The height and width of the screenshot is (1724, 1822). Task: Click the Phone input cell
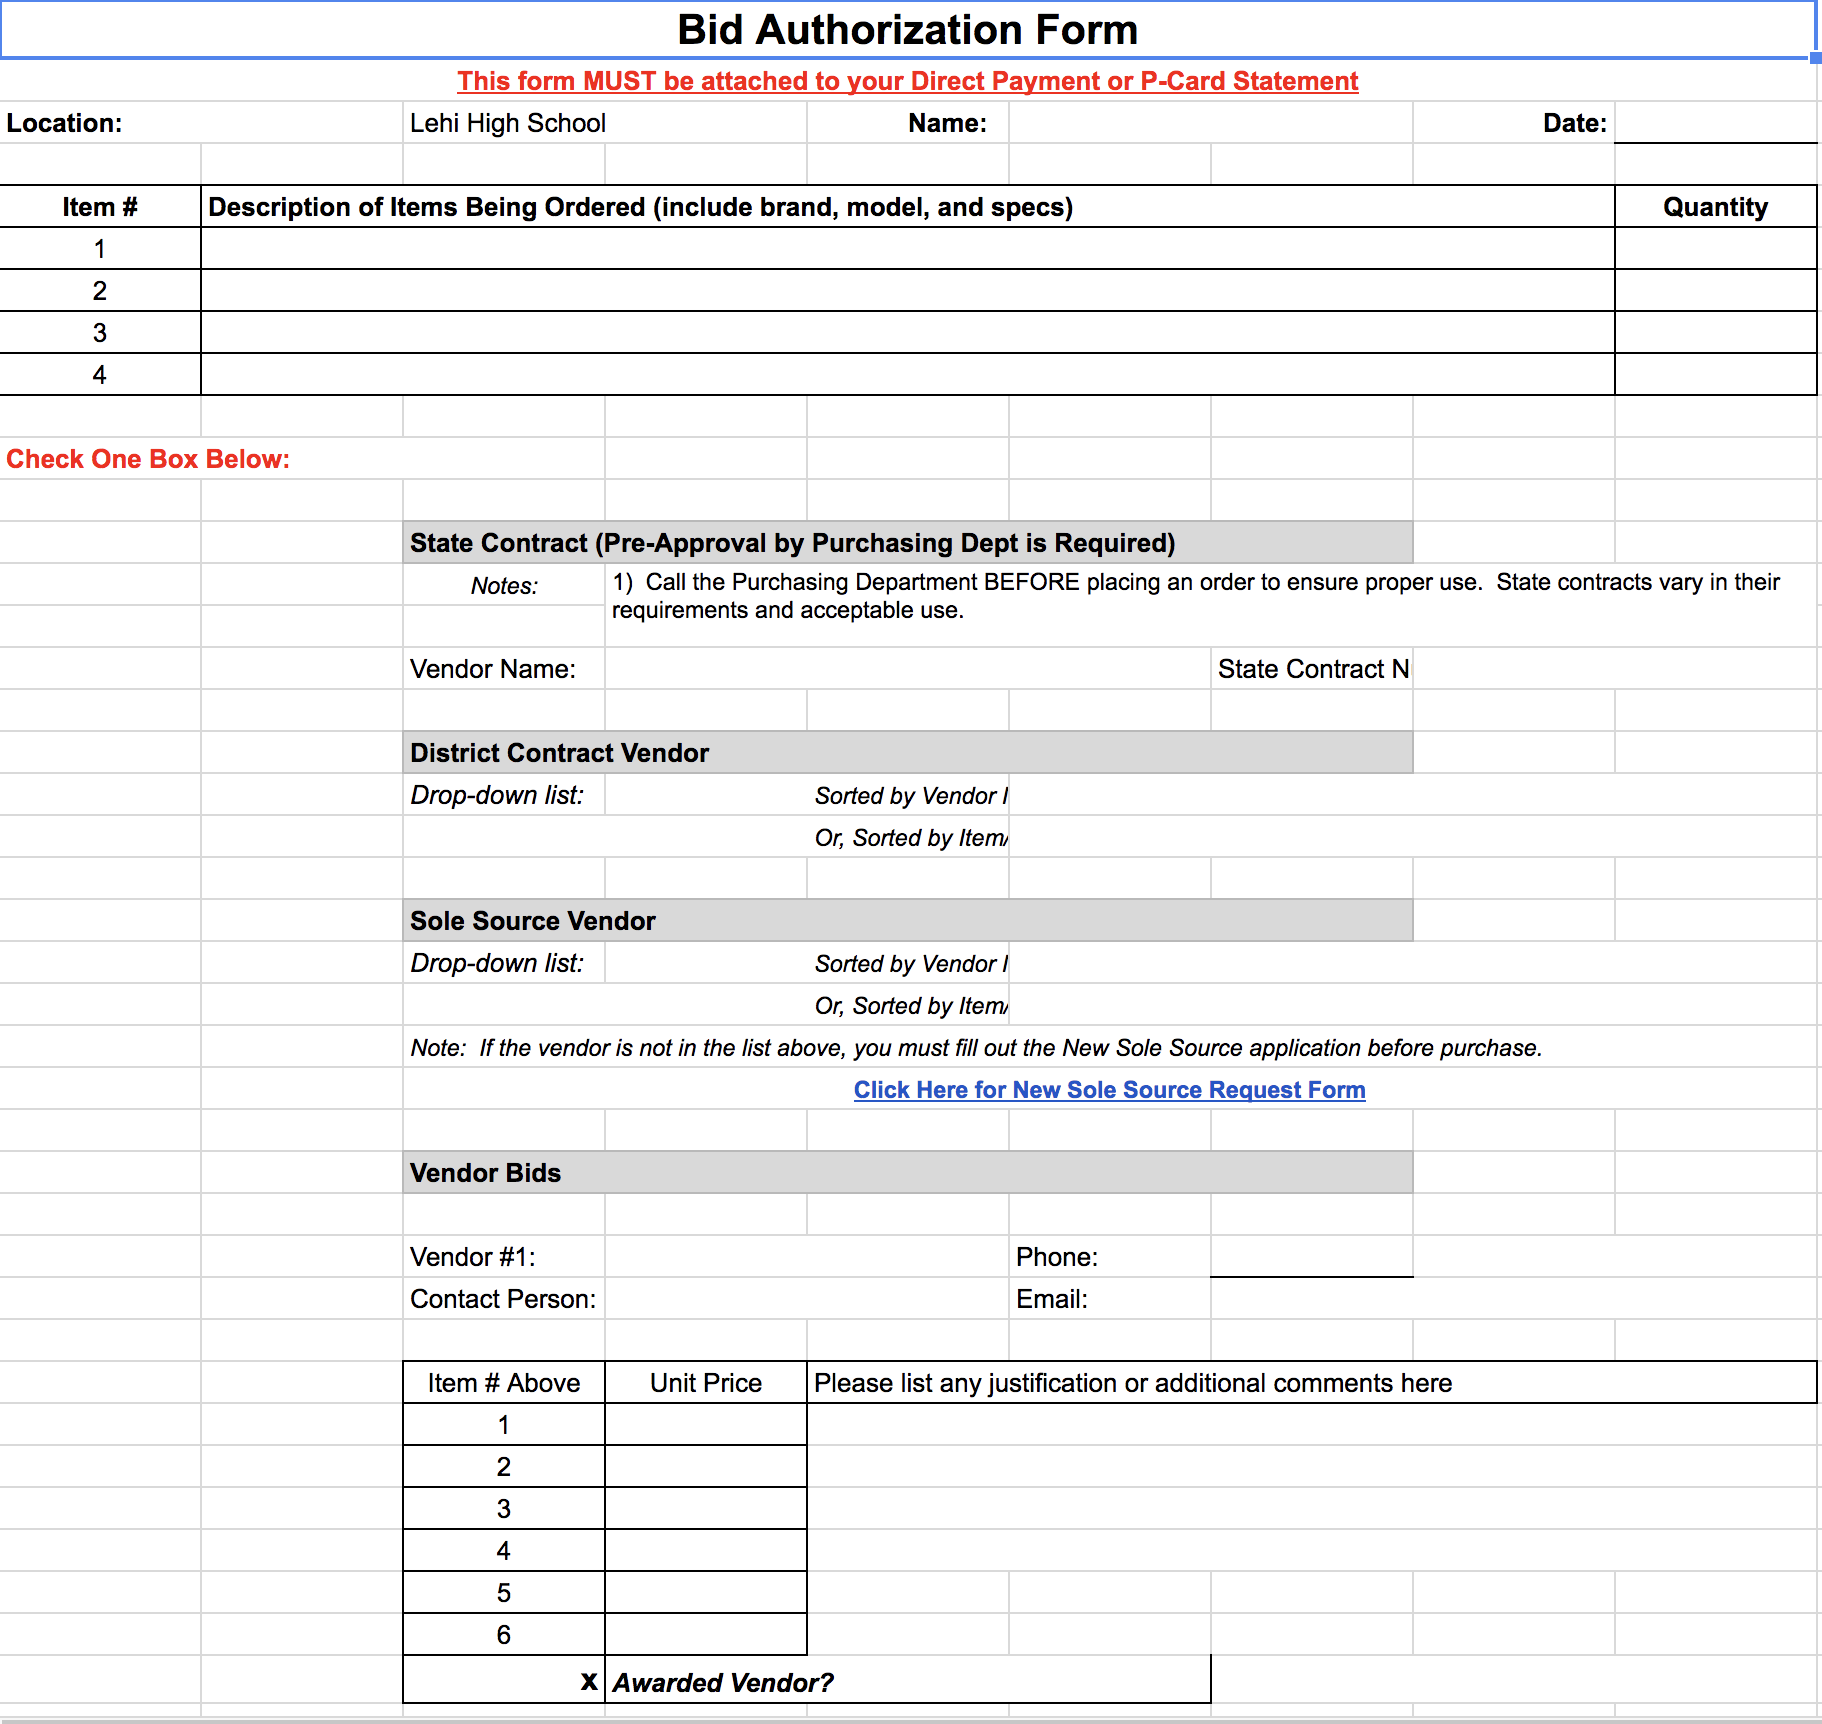pyautogui.click(x=1312, y=1257)
